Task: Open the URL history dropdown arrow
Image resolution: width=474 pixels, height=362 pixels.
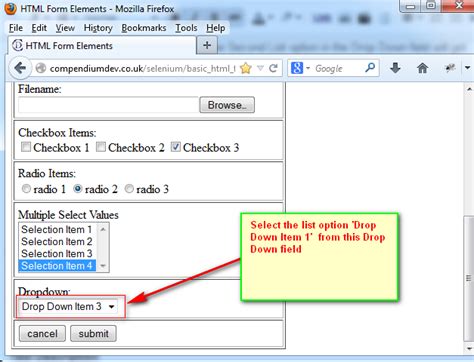Action: pyautogui.click(x=261, y=68)
